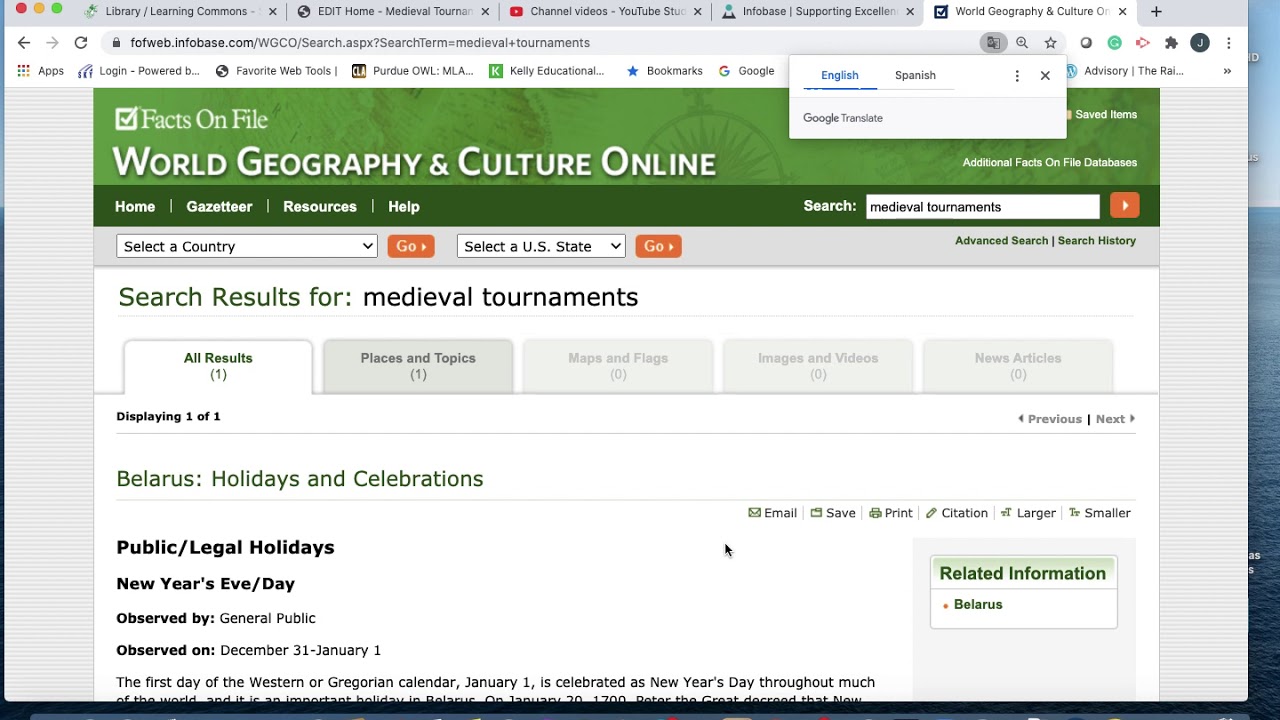Switch to the All Results tab
1280x720 pixels.
tap(218, 366)
